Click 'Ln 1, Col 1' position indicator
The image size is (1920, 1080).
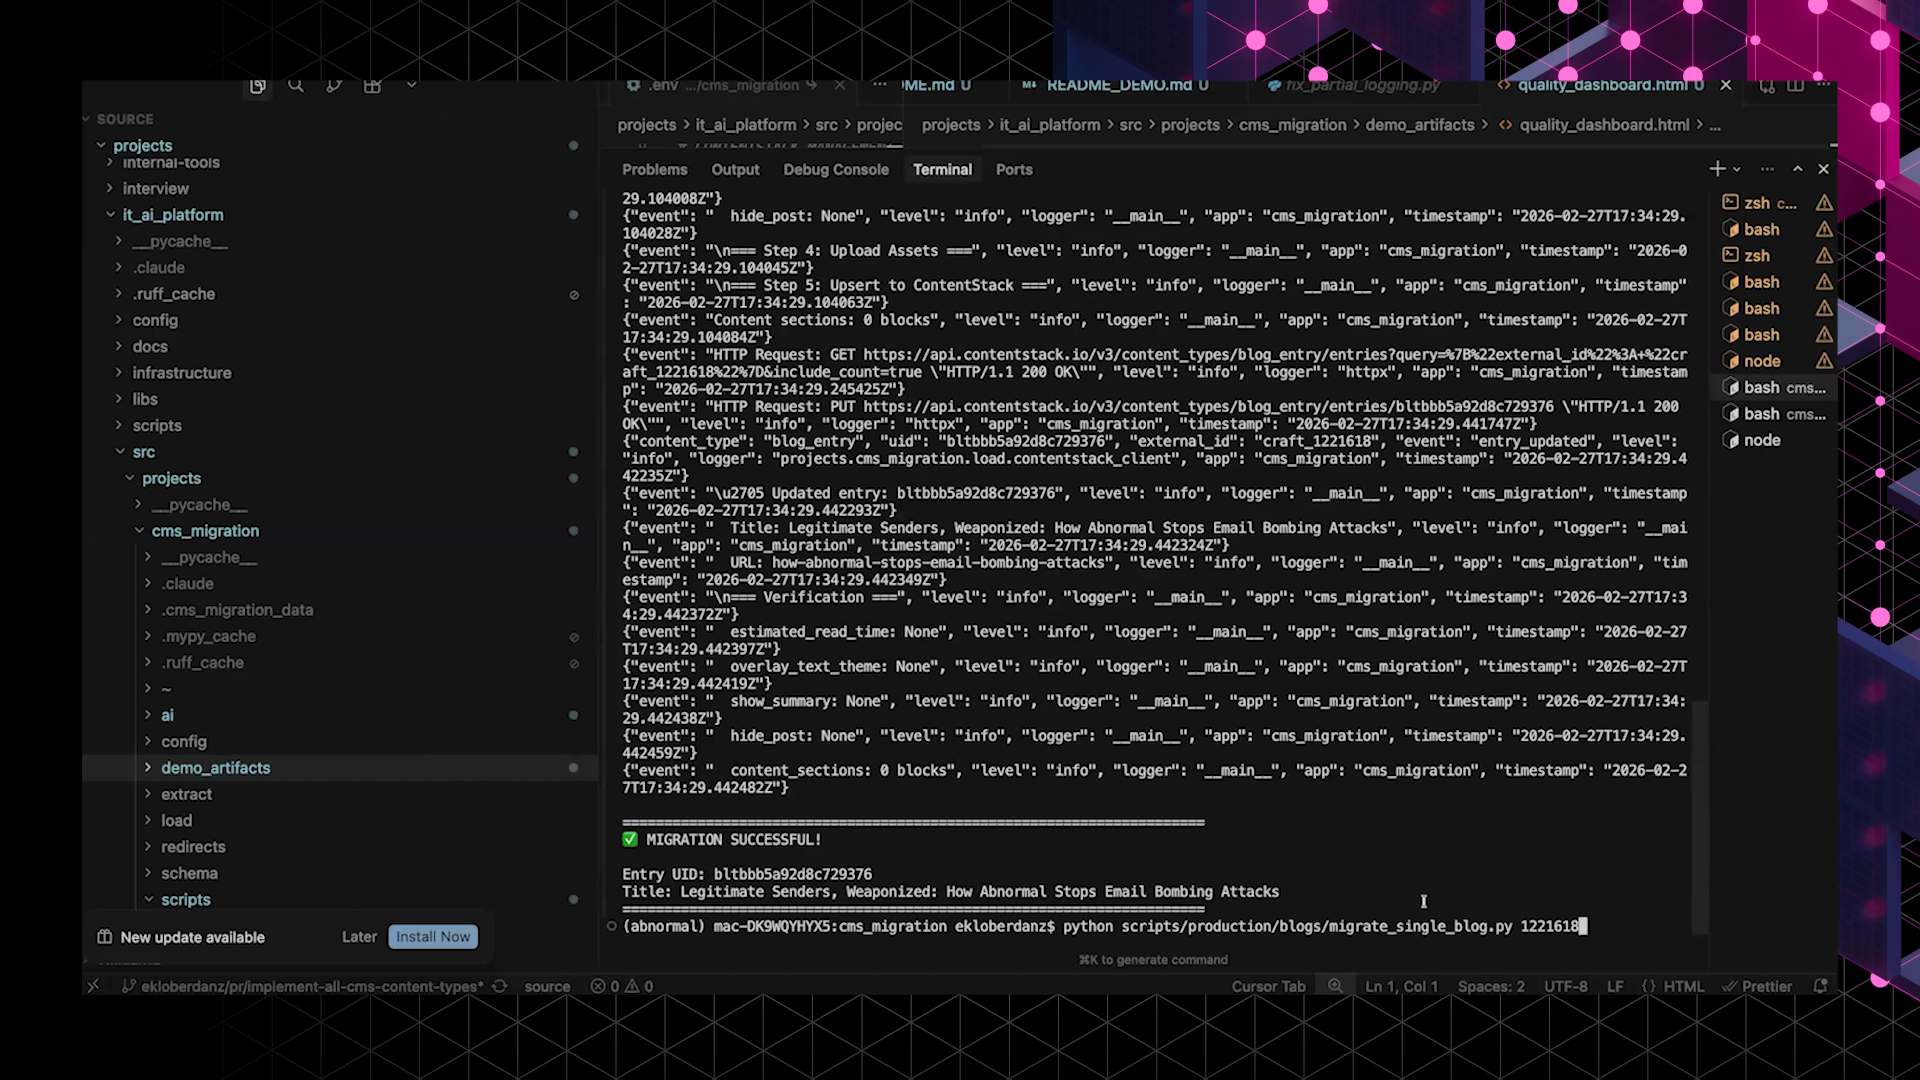[x=1401, y=986]
